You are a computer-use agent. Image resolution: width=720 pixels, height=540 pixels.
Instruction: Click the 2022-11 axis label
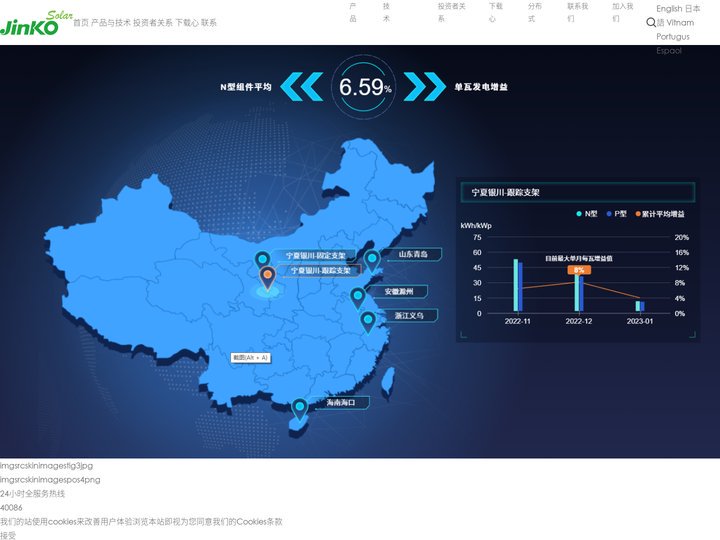click(518, 321)
